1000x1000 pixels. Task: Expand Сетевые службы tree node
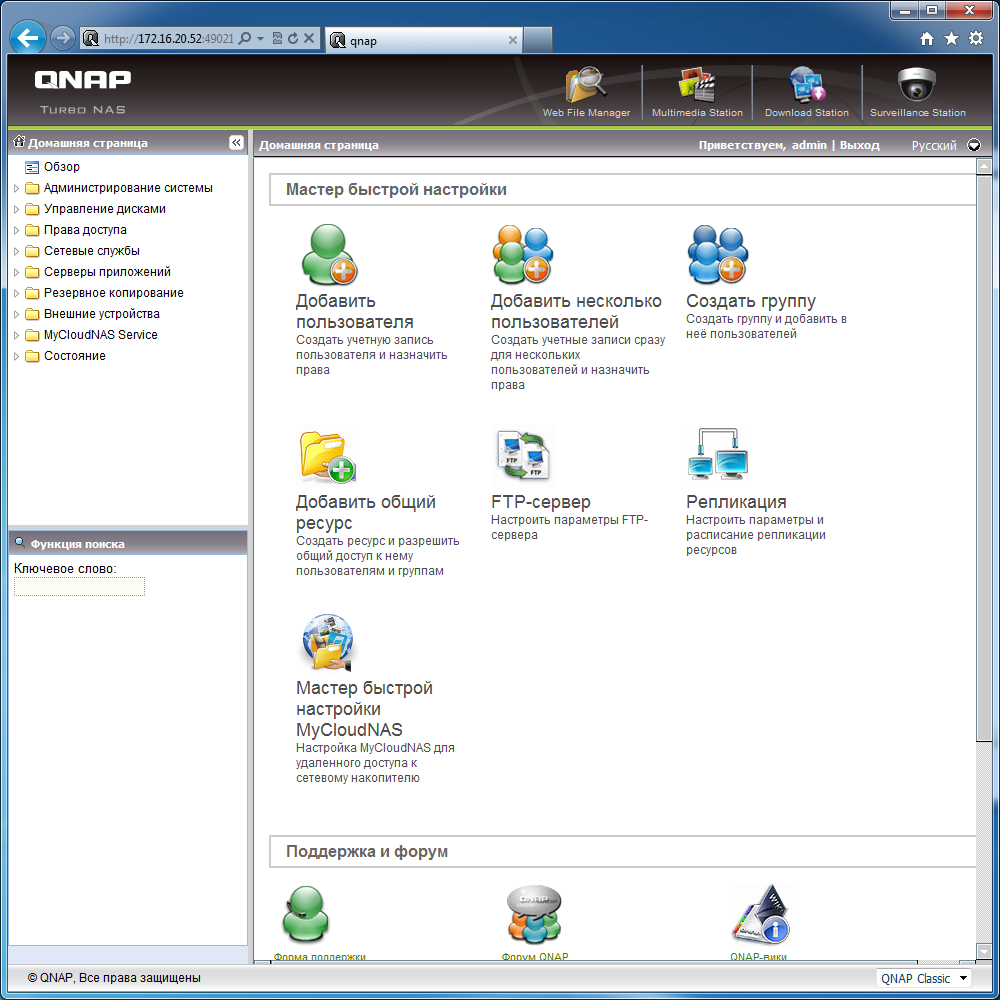17,251
